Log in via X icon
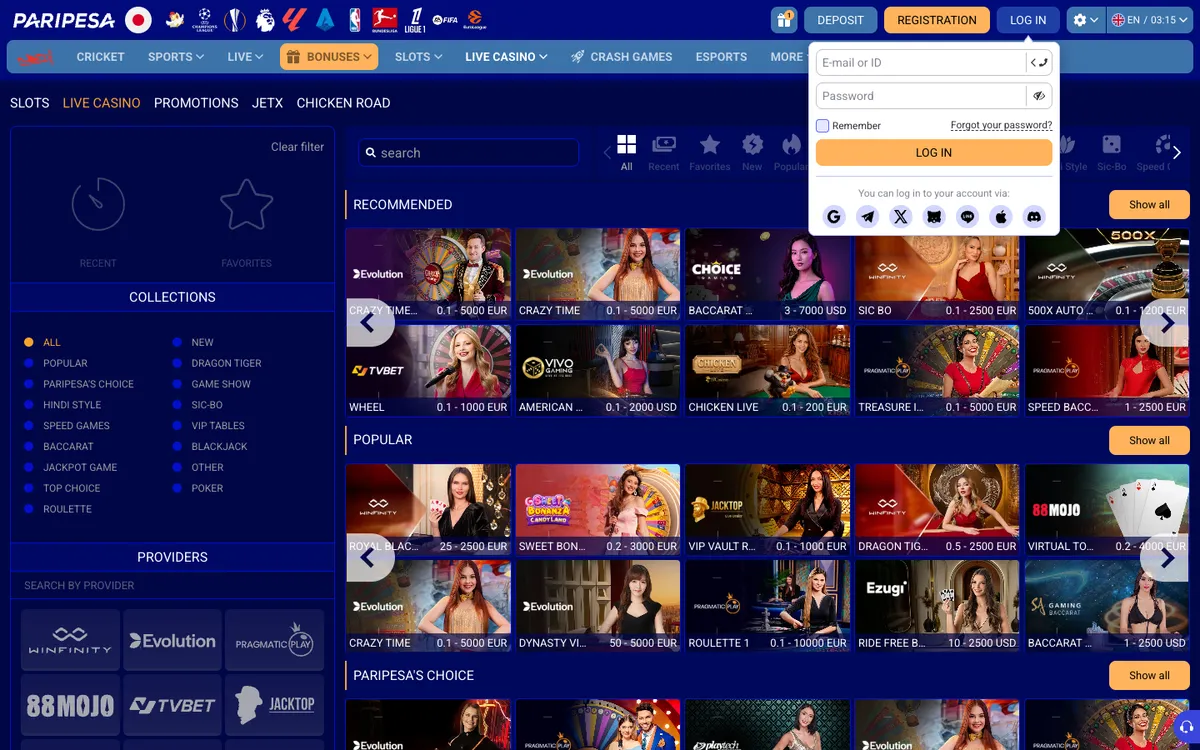The image size is (1200, 750). tap(901, 216)
